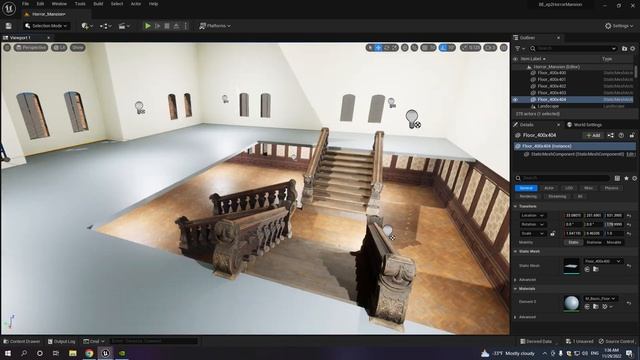Open the Build menu

click(98, 4)
